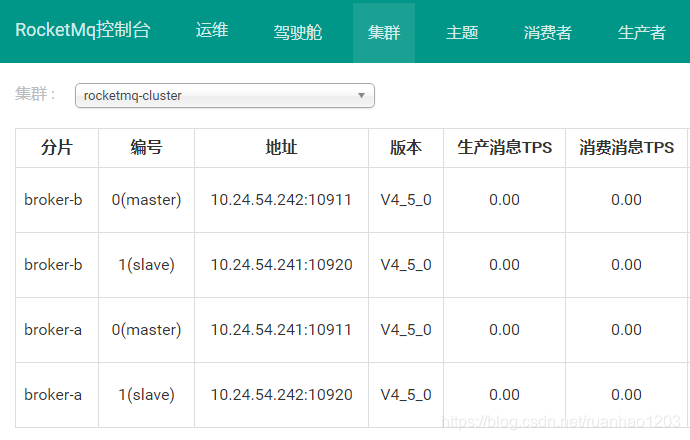
Task: Click the RocketMq控制台 logo title
Action: [x=83, y=30]
